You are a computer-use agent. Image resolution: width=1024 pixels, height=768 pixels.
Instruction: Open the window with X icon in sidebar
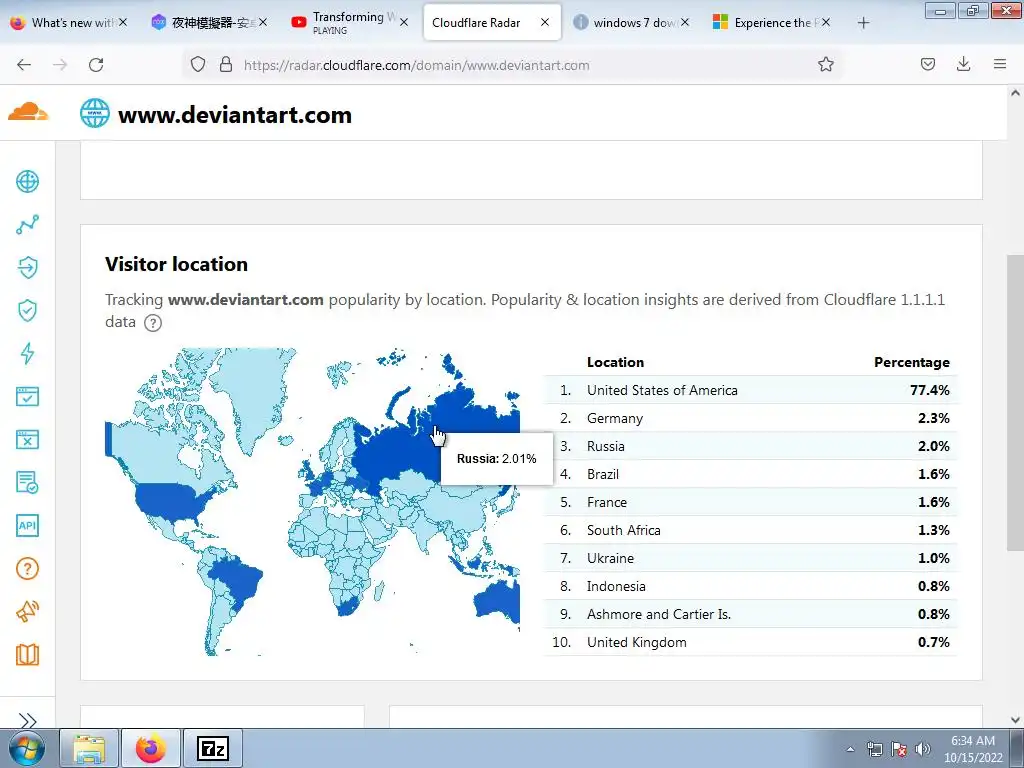27,440
